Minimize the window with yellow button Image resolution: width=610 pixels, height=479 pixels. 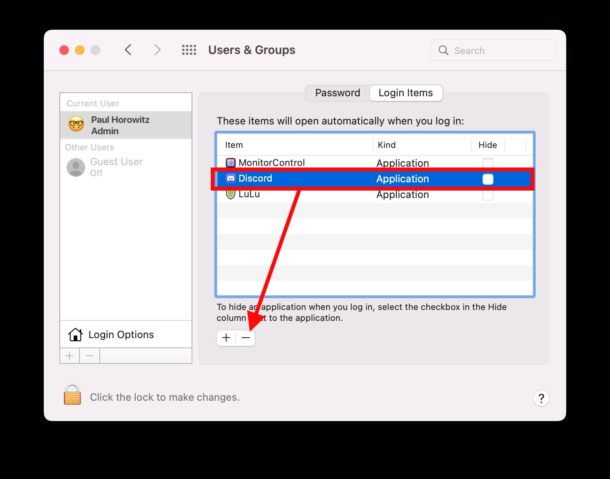(80, 50)
